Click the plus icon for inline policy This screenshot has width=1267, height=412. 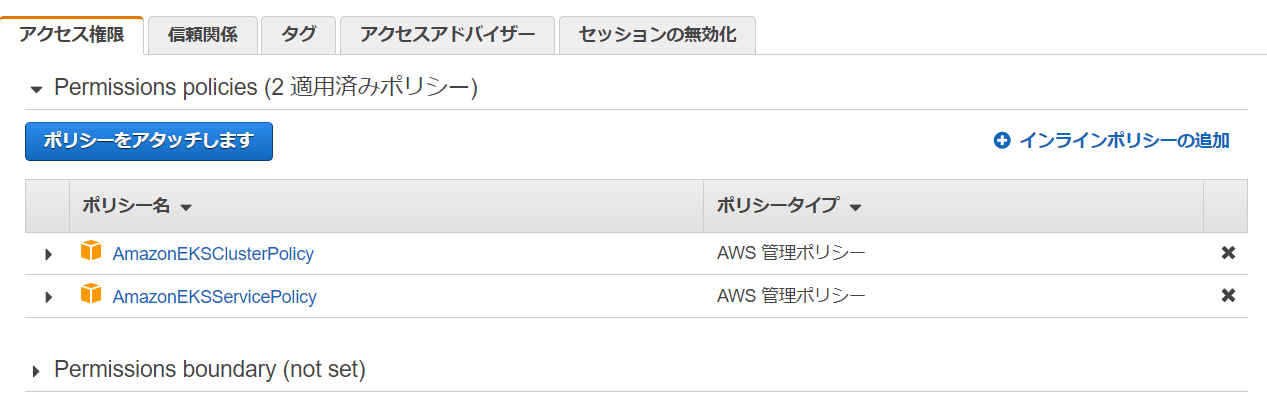point(1002,141)
